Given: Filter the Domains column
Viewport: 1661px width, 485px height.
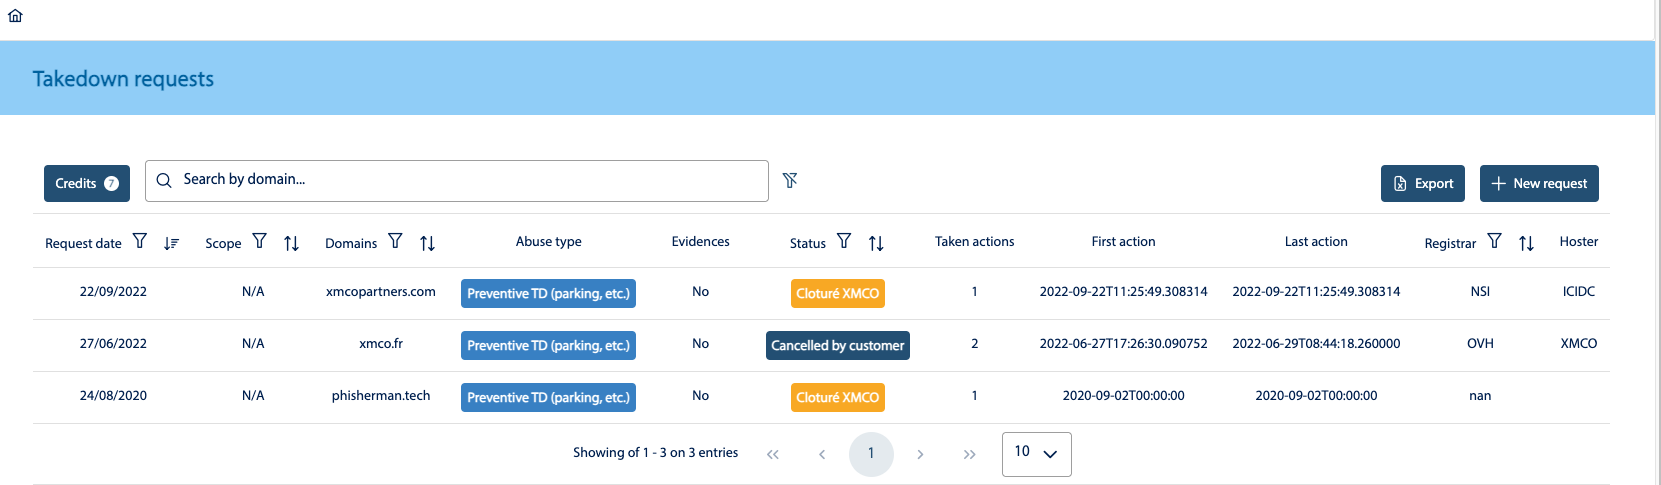Looking at the screenshot, I should [x=396, y=241].
